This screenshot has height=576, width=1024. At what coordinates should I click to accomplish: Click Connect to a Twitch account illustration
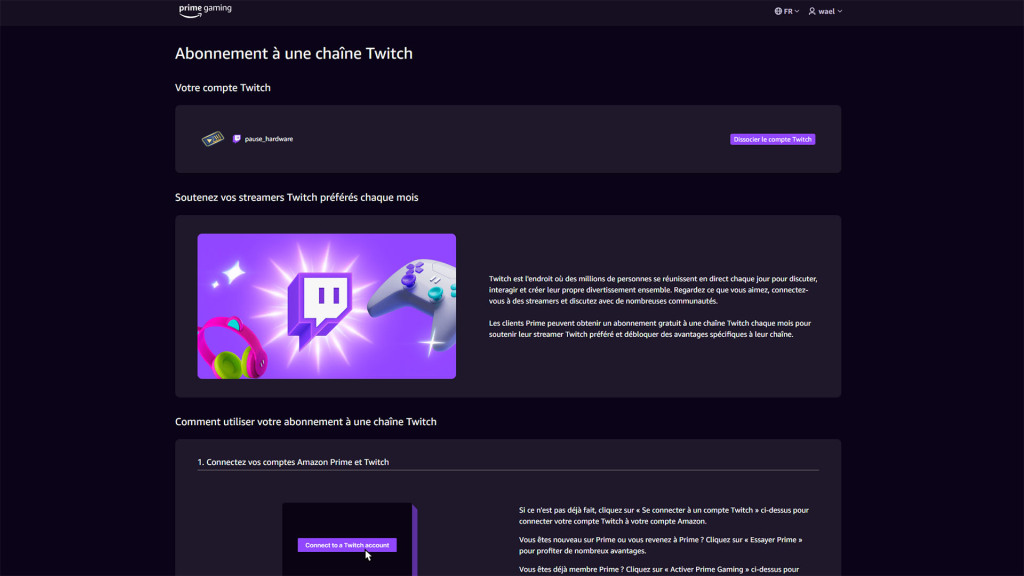349,539
